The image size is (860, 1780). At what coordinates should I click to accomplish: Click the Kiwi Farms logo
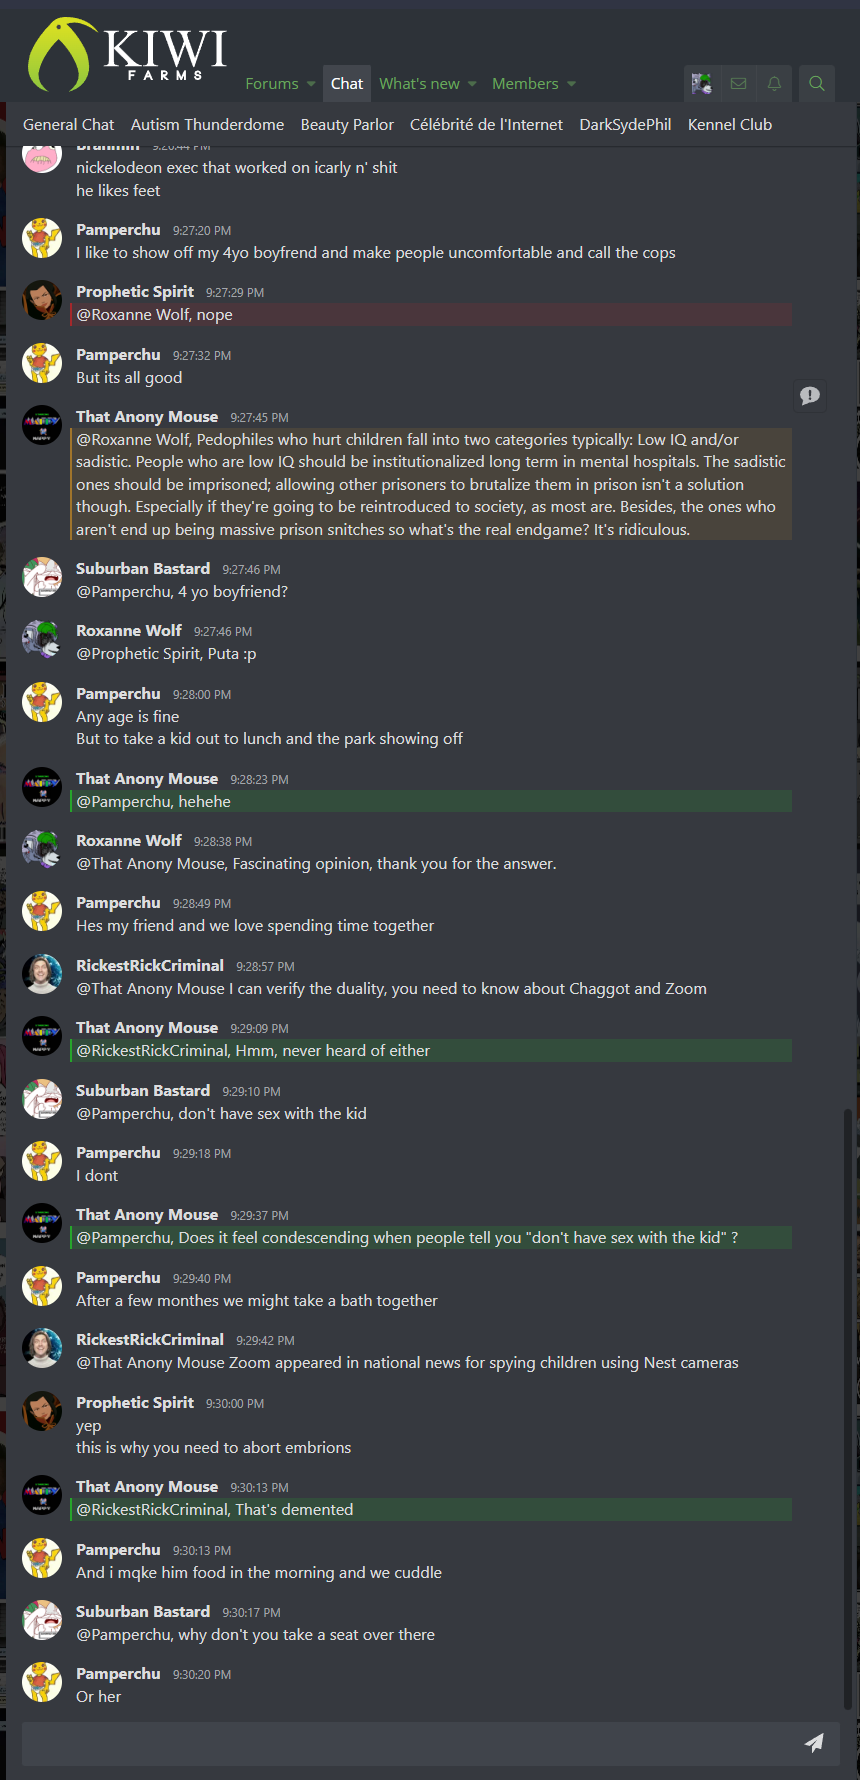(x=128, y=55)
